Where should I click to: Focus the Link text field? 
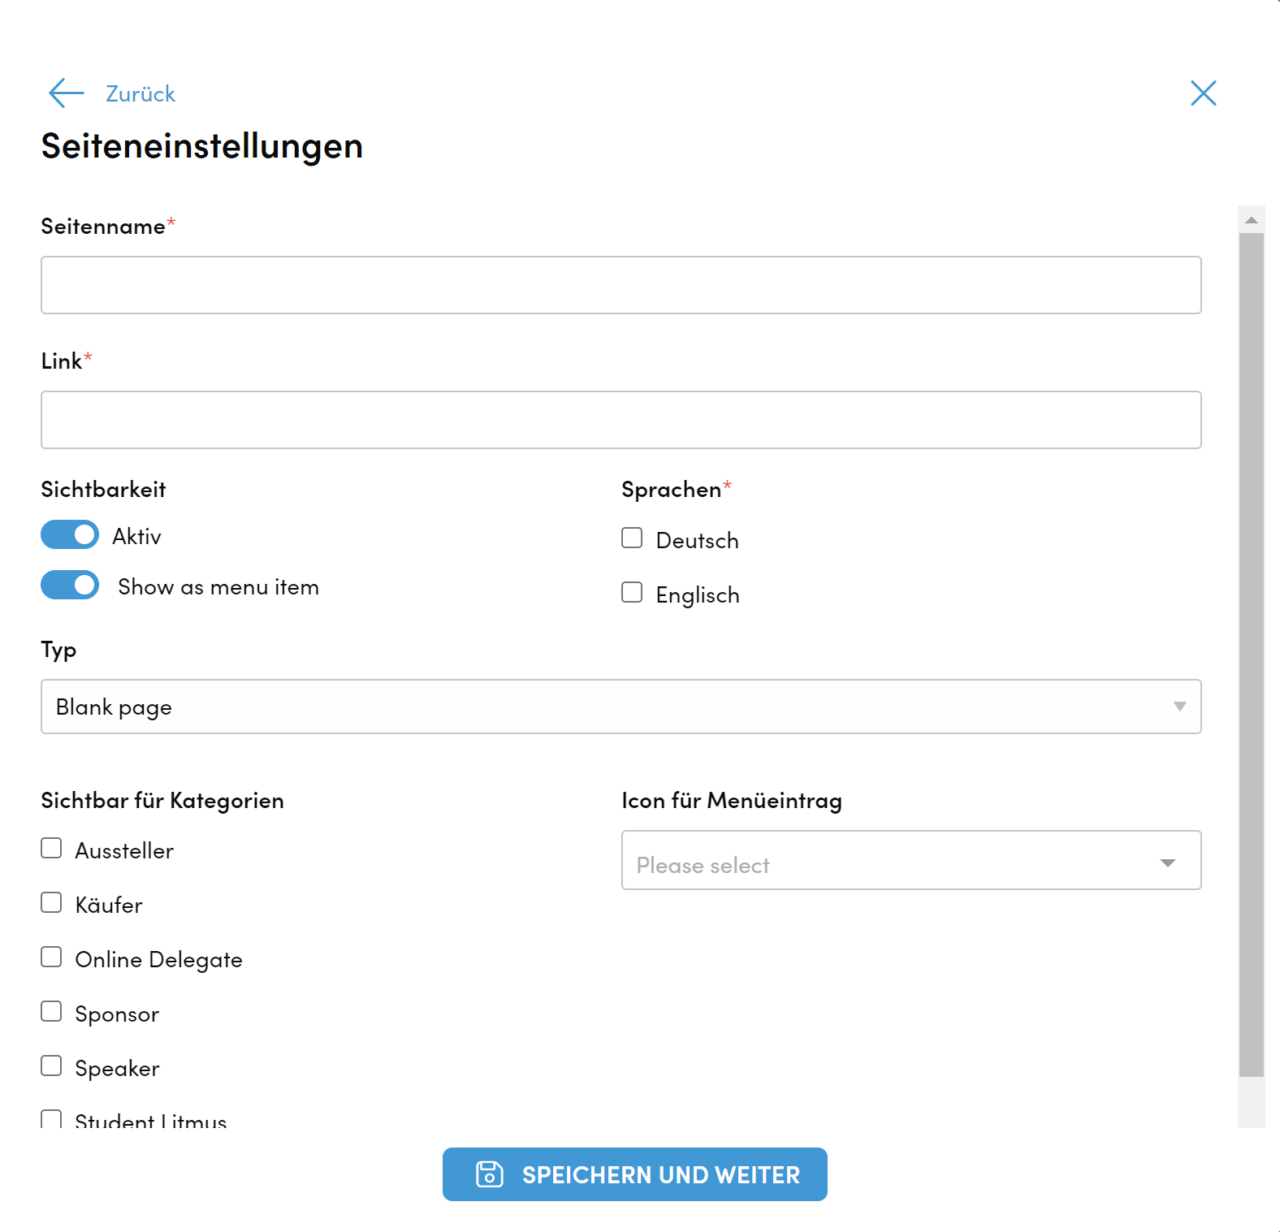pos(621,420)
